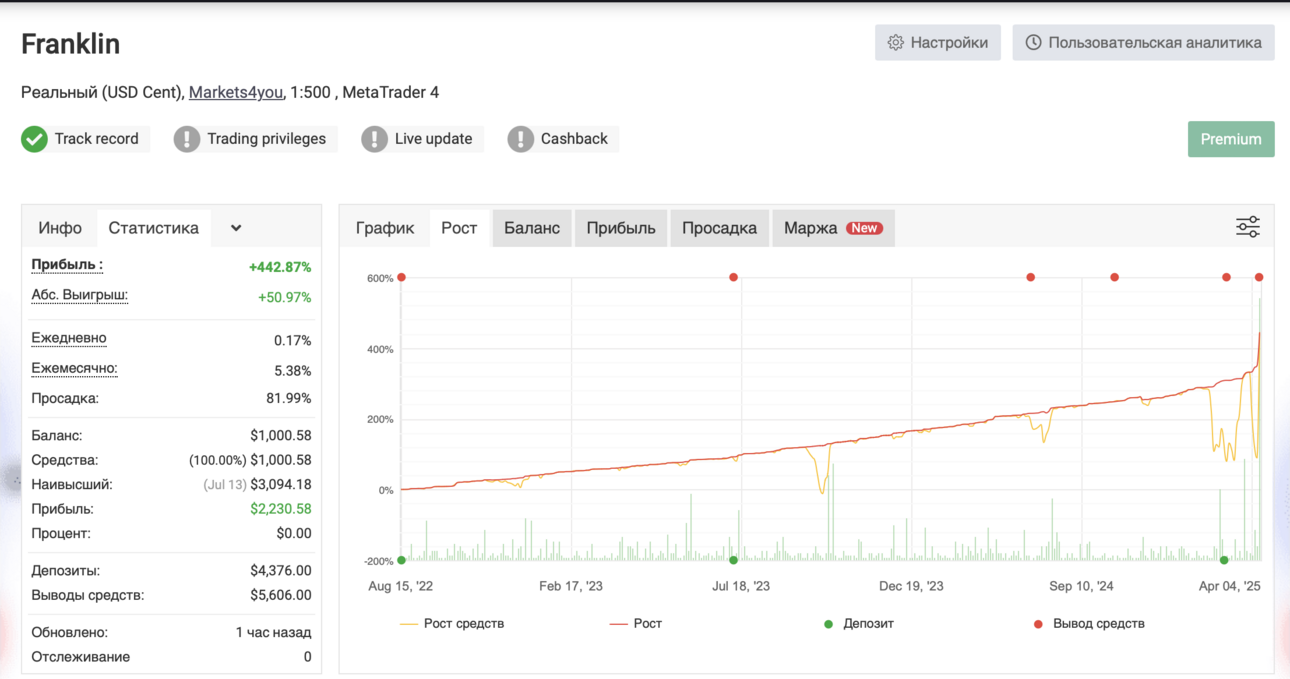This screenshot has width=1290, height=679.
Task: Click the +442.87% profit value
Action: coord(280,267)
